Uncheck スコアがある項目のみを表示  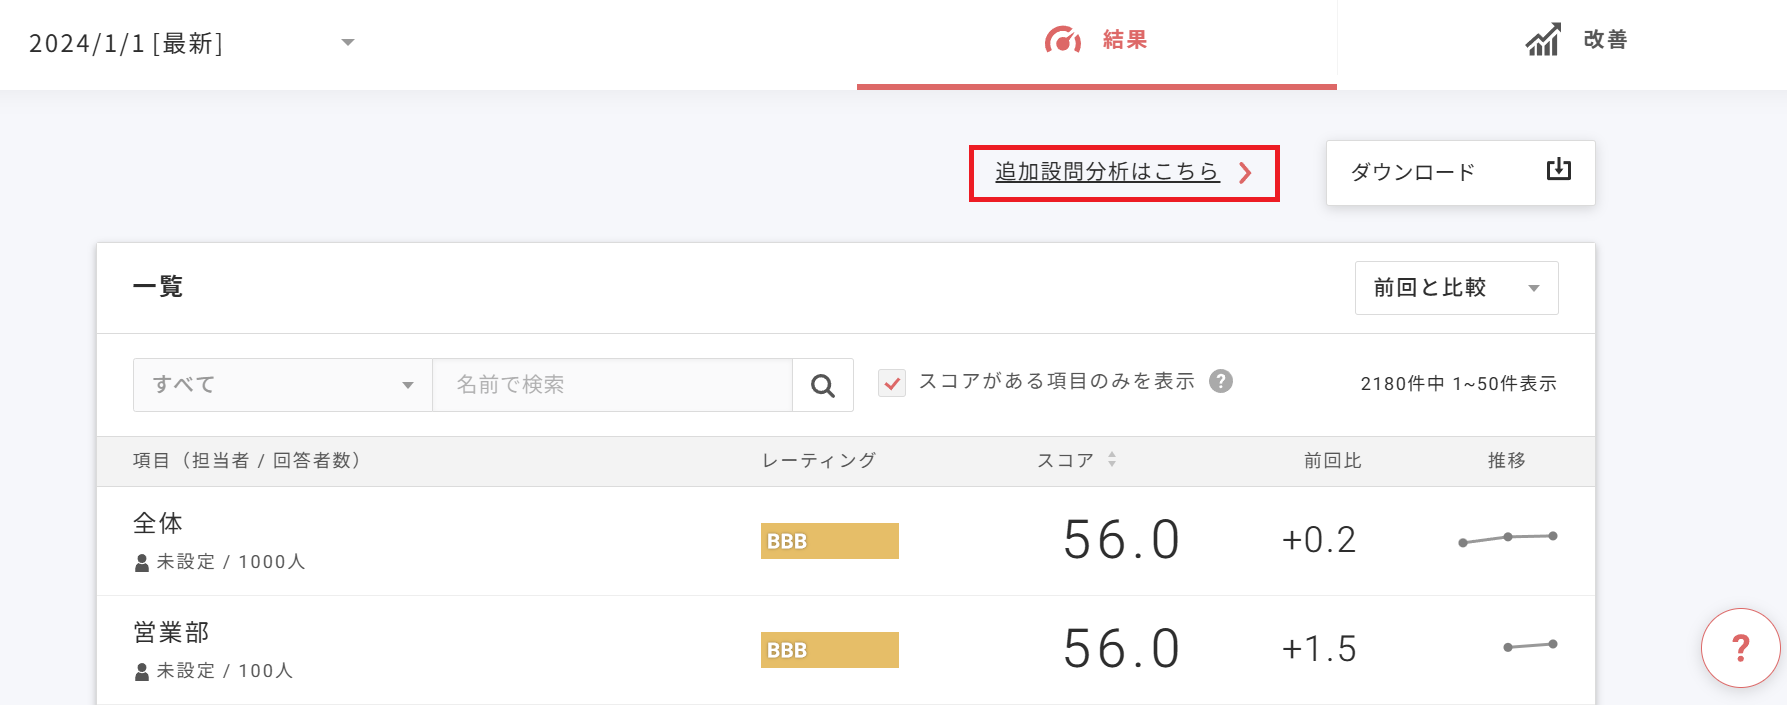(x=891, y=382)
